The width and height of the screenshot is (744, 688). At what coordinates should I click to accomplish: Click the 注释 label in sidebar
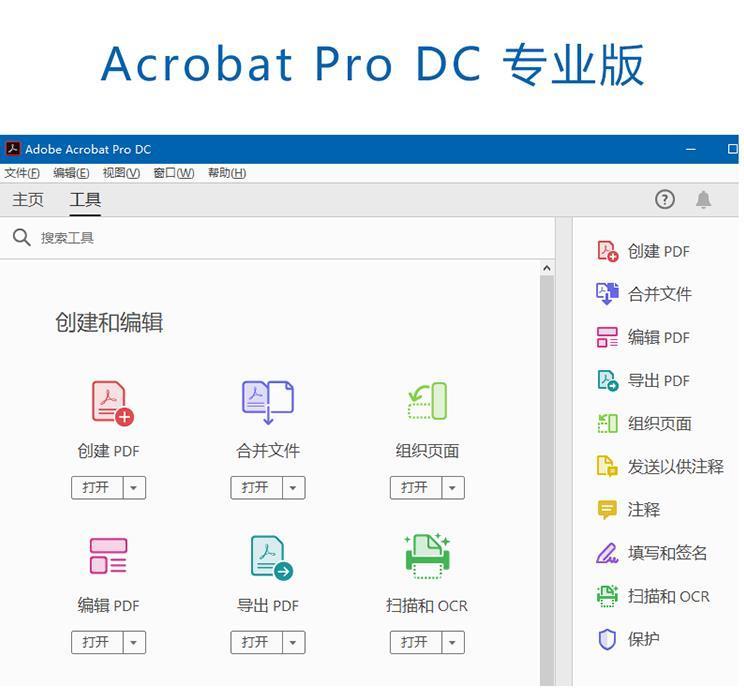(x=643, y=510)
